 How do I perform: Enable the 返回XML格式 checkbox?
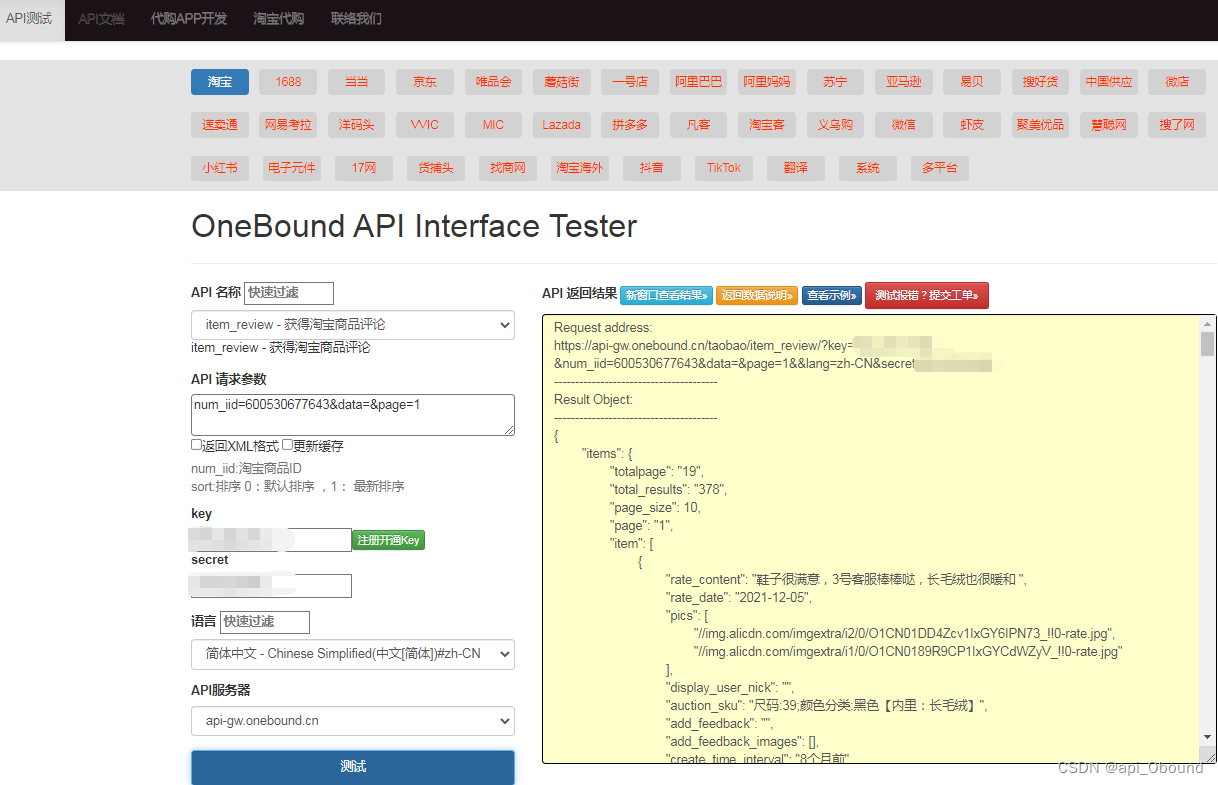(197, 445)
